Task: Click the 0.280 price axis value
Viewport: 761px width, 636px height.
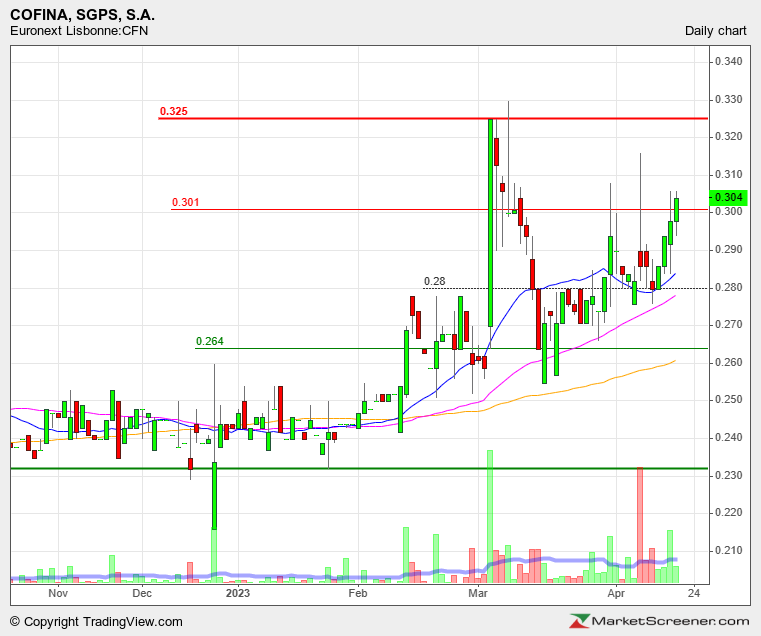Action: (728, 287)
